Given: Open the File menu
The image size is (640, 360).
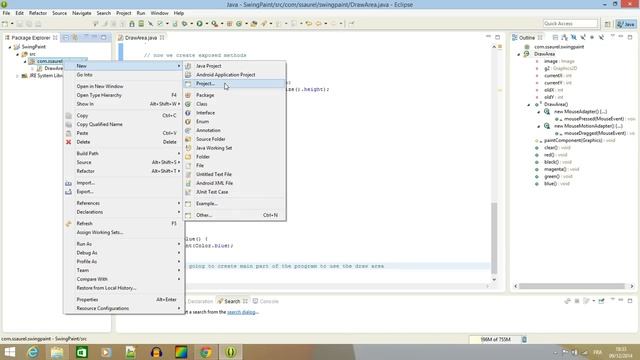Looking at the screenshot, I should point(6,13).
